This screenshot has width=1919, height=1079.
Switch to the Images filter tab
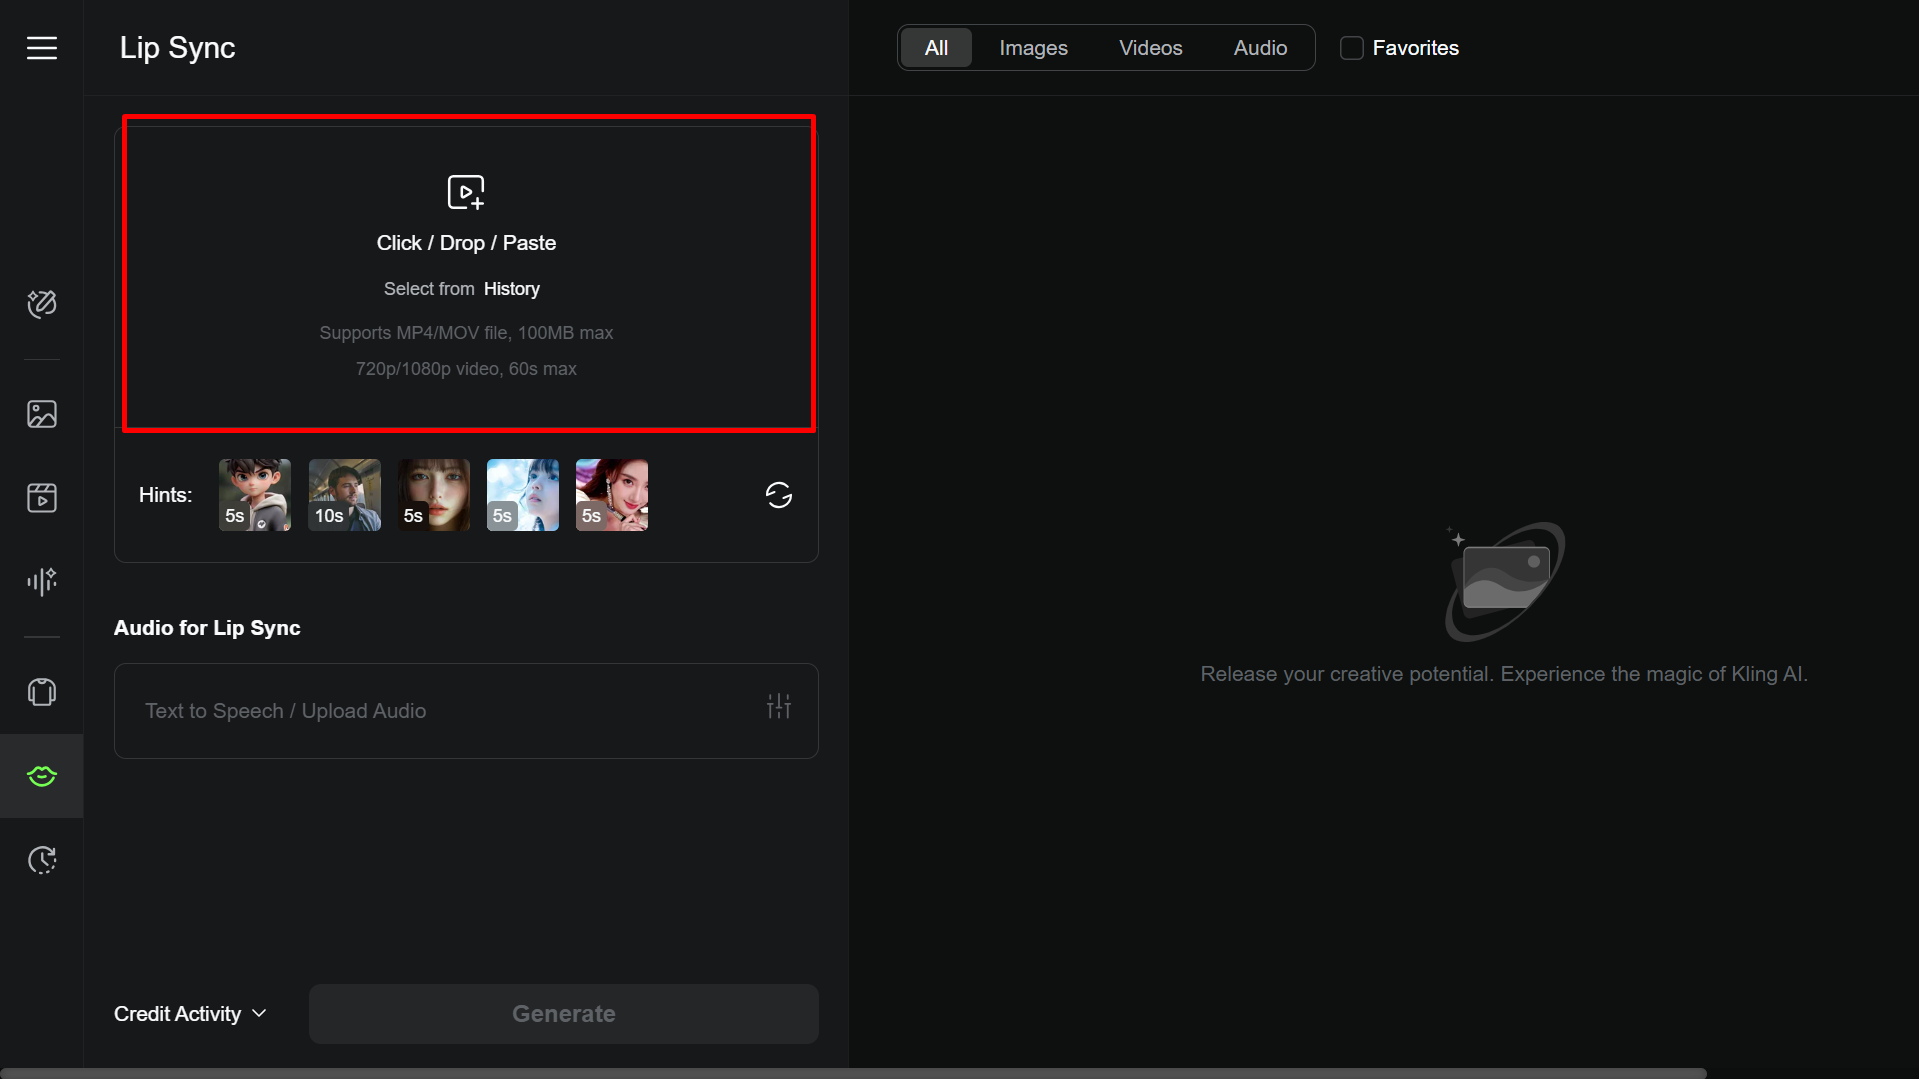pos(1032,47)
